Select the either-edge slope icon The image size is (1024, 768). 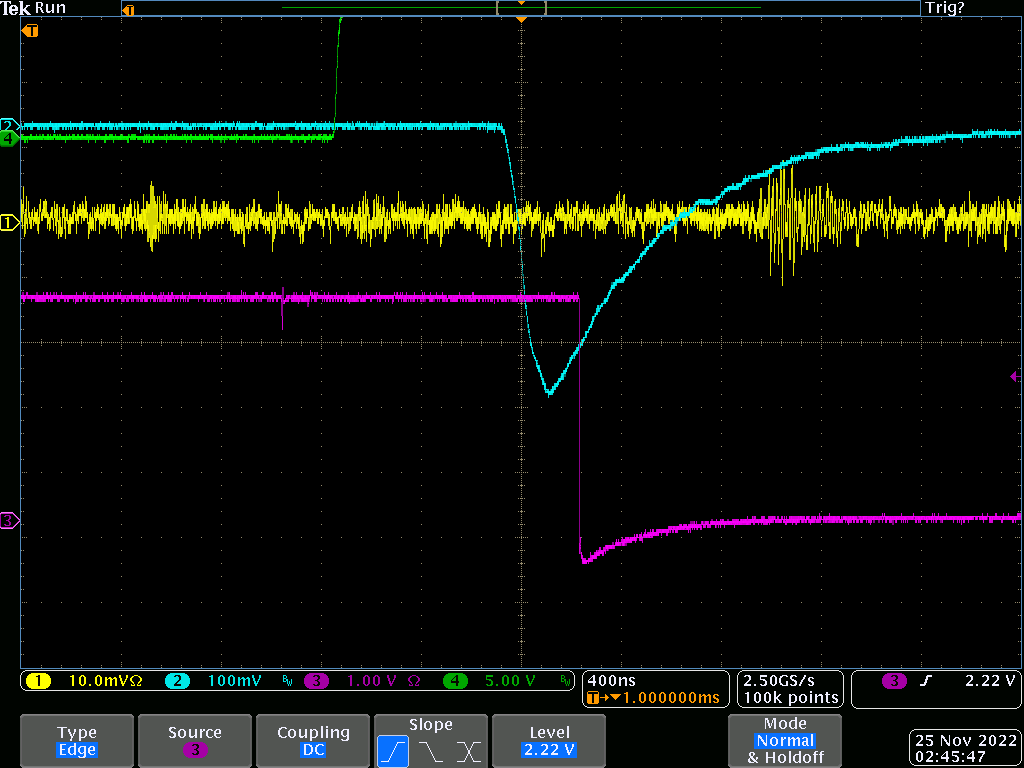click(x=469, y=750)
